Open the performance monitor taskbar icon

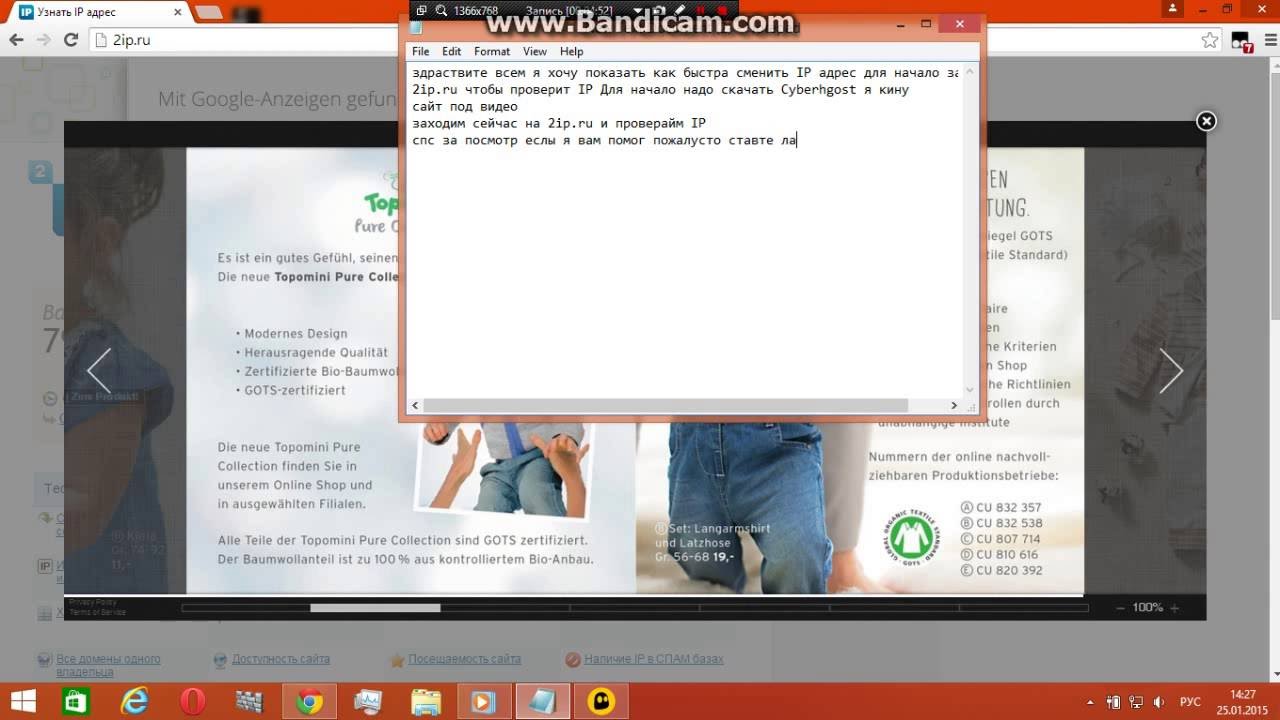click(367, 701)
